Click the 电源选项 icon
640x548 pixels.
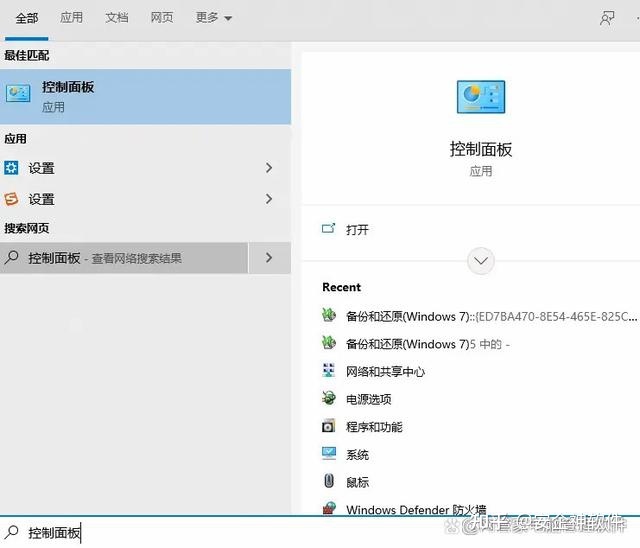point(329,398)
